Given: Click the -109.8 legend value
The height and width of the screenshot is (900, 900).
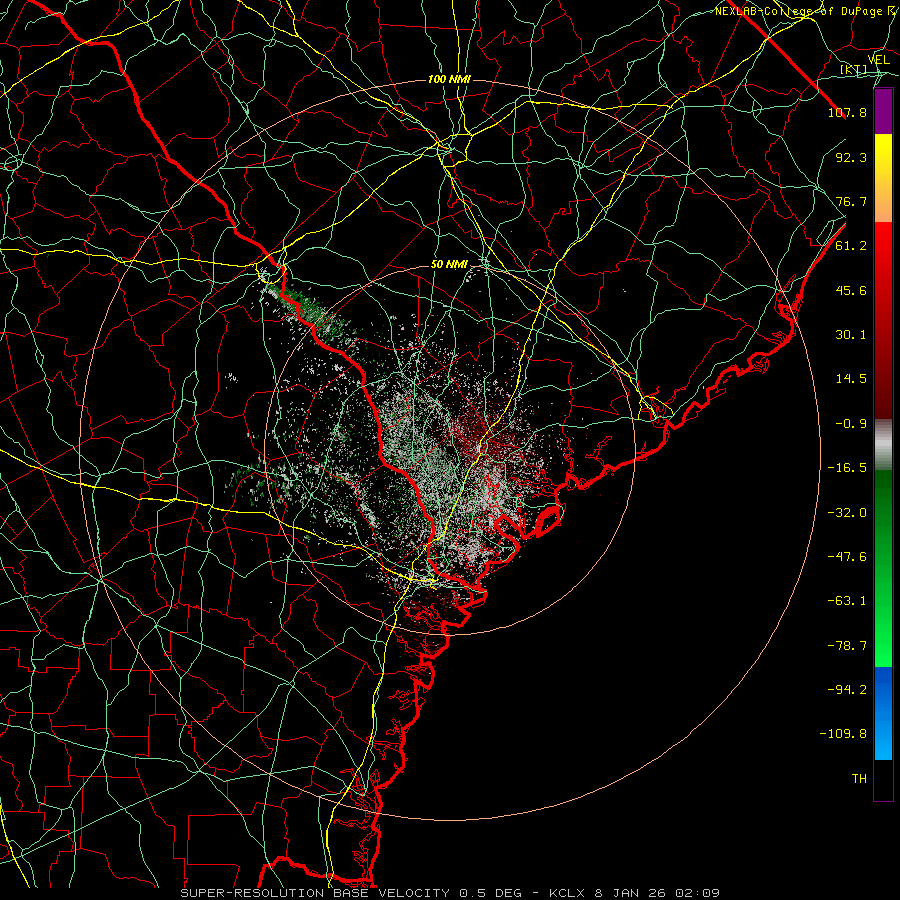Looking at the screenshot, I should pyautogui.click(x=843, y=734).
